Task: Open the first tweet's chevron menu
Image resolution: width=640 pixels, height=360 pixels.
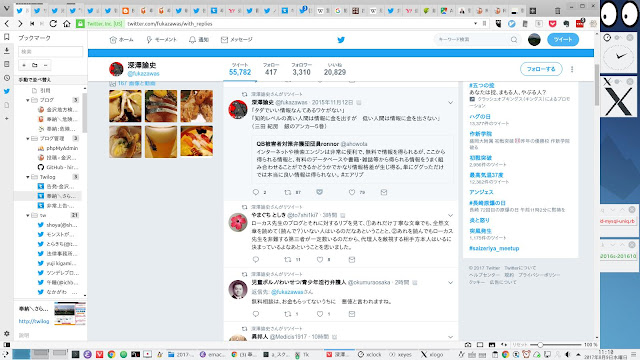Action: point(450,103)
